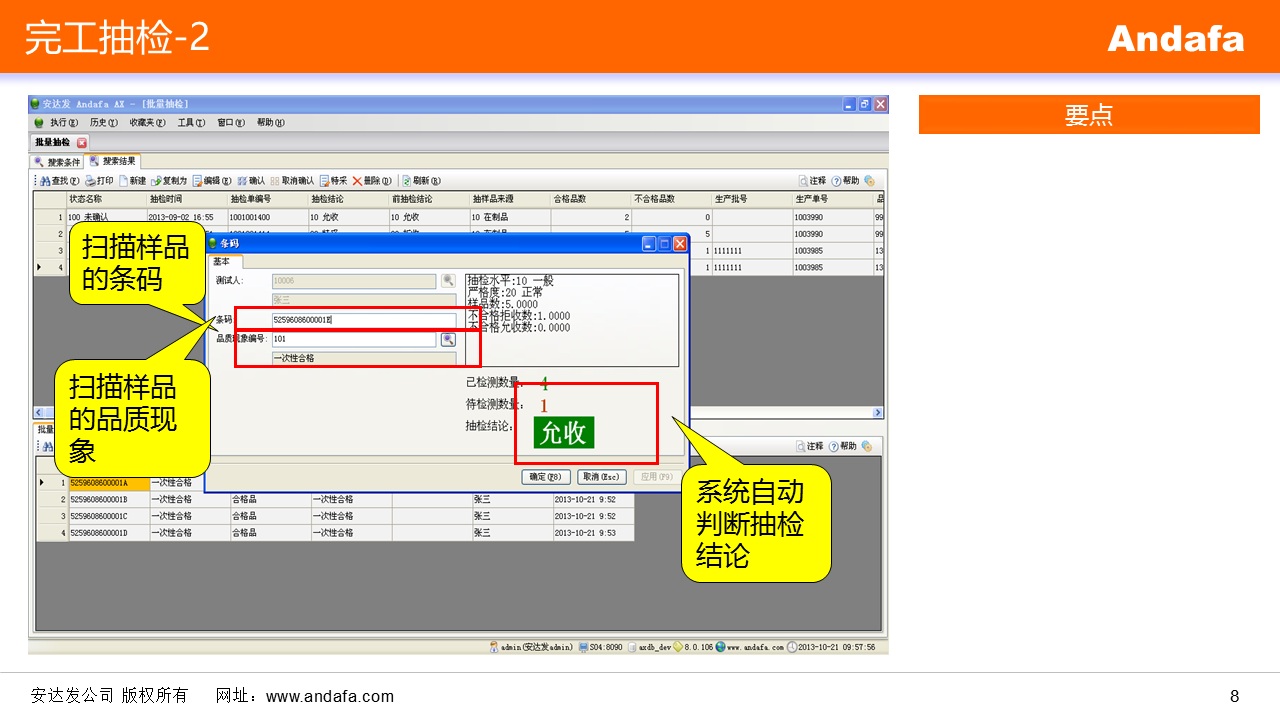This screenshot has width=1280, height=720.
Task: Refresh the list with 刷新 icon
Action: point(407,181)
